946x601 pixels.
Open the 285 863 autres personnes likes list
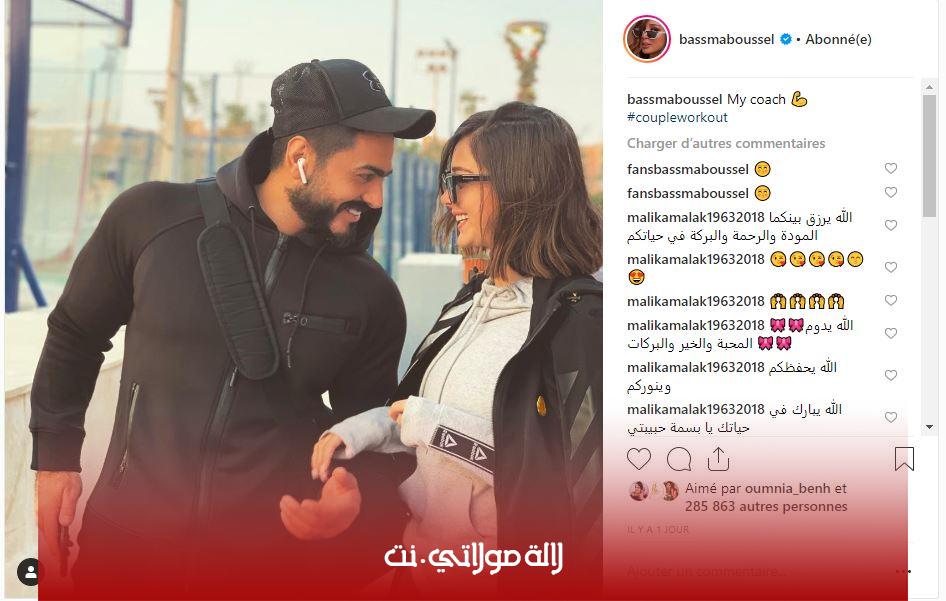(766, 506)
